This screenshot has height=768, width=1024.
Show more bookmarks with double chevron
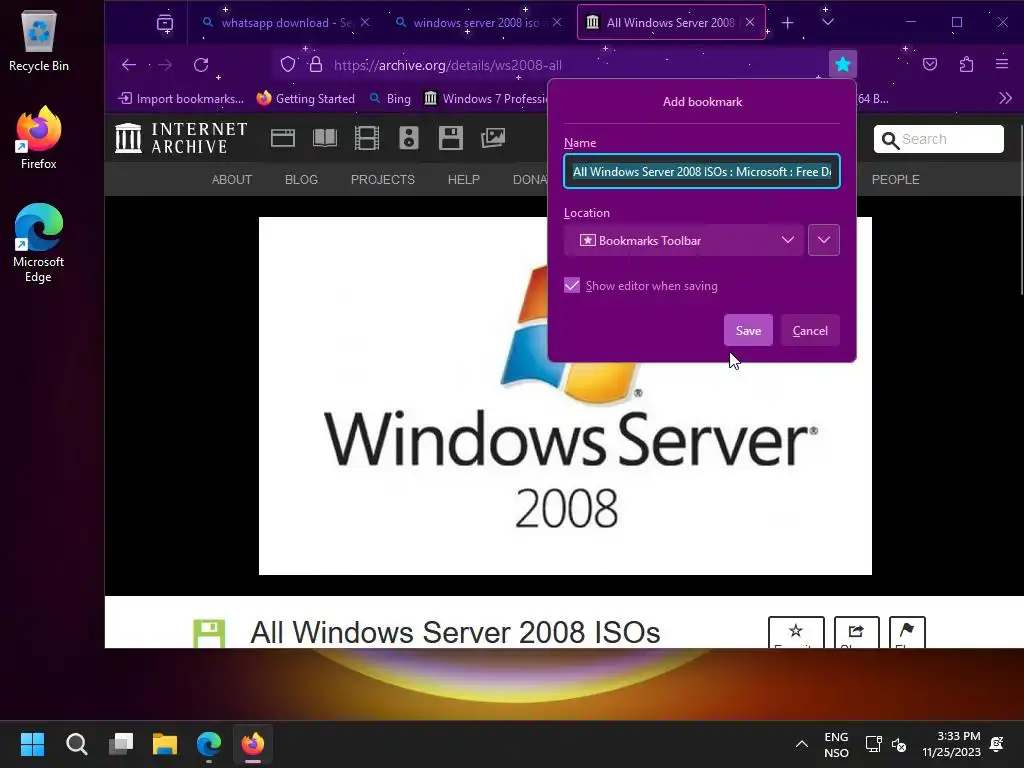1005,99
